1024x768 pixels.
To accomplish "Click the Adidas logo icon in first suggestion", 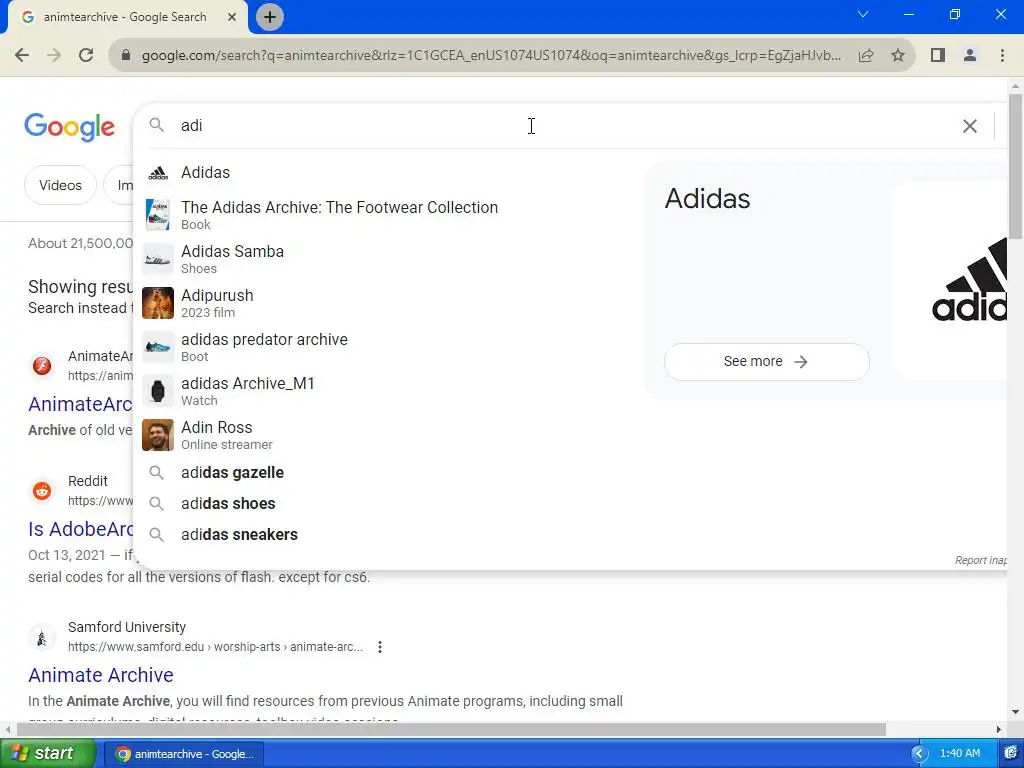I will [x=157, y=173].
